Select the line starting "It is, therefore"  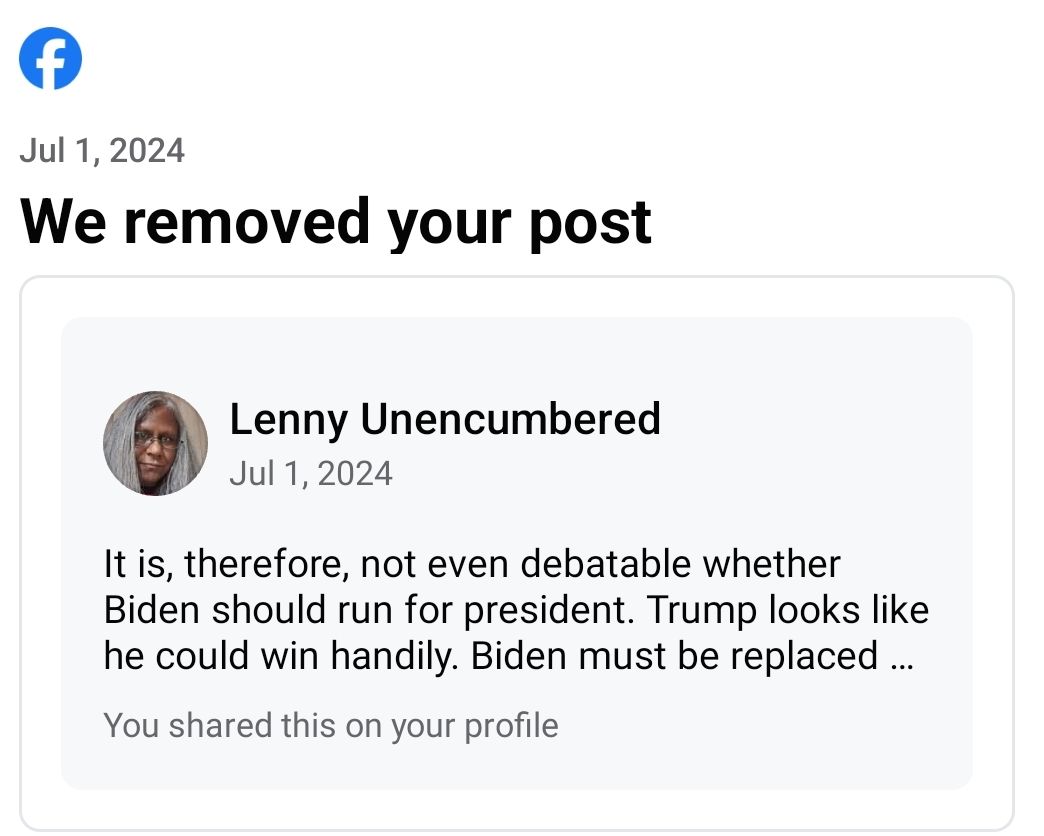point(472,564)
